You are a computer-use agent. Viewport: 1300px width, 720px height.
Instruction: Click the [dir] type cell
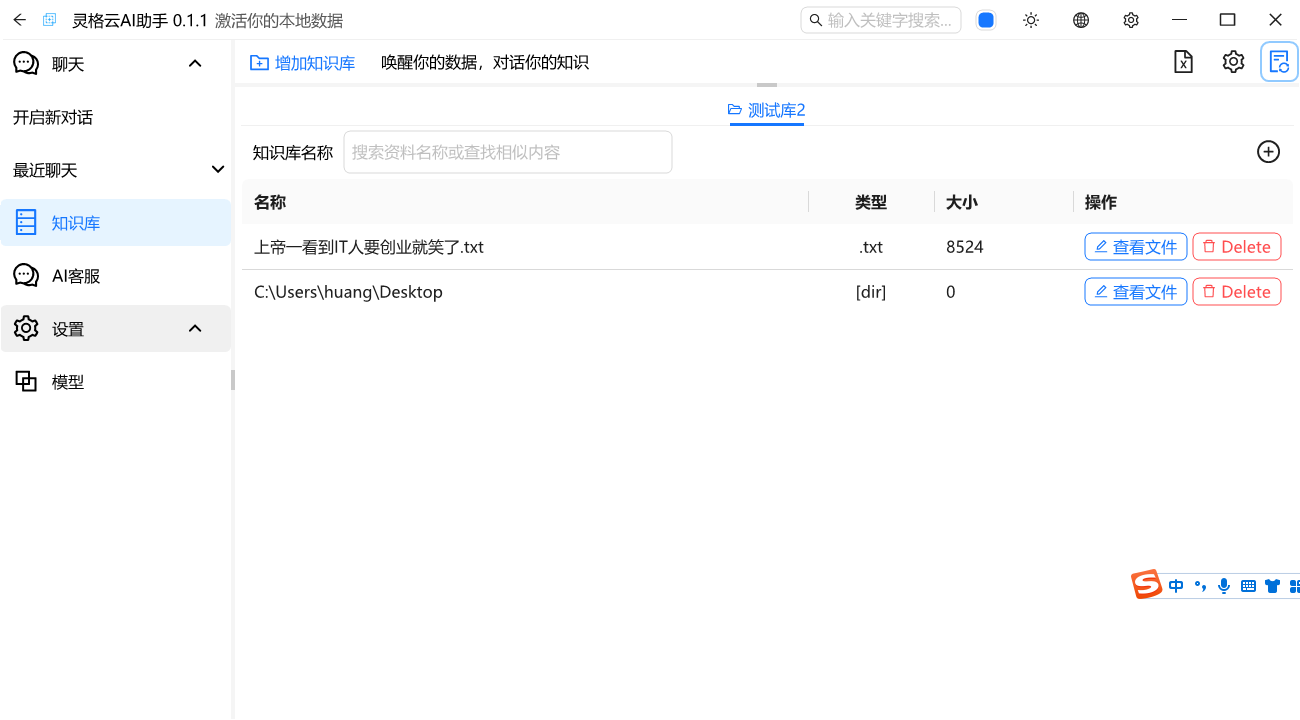[871, 292]
